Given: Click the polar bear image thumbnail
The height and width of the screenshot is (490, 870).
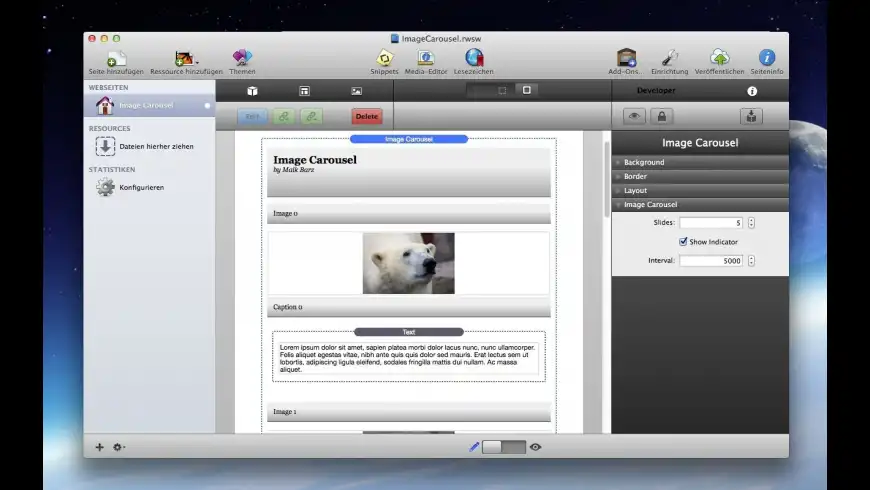Looking at the screenshot, I should (x=408, y=263).
